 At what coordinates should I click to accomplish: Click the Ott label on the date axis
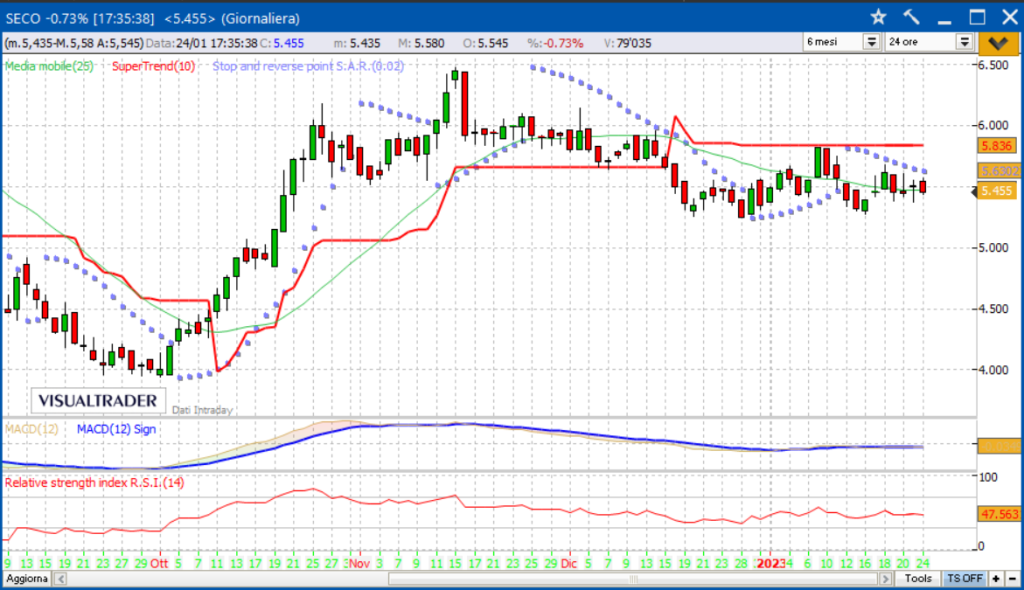pos(159,563)
